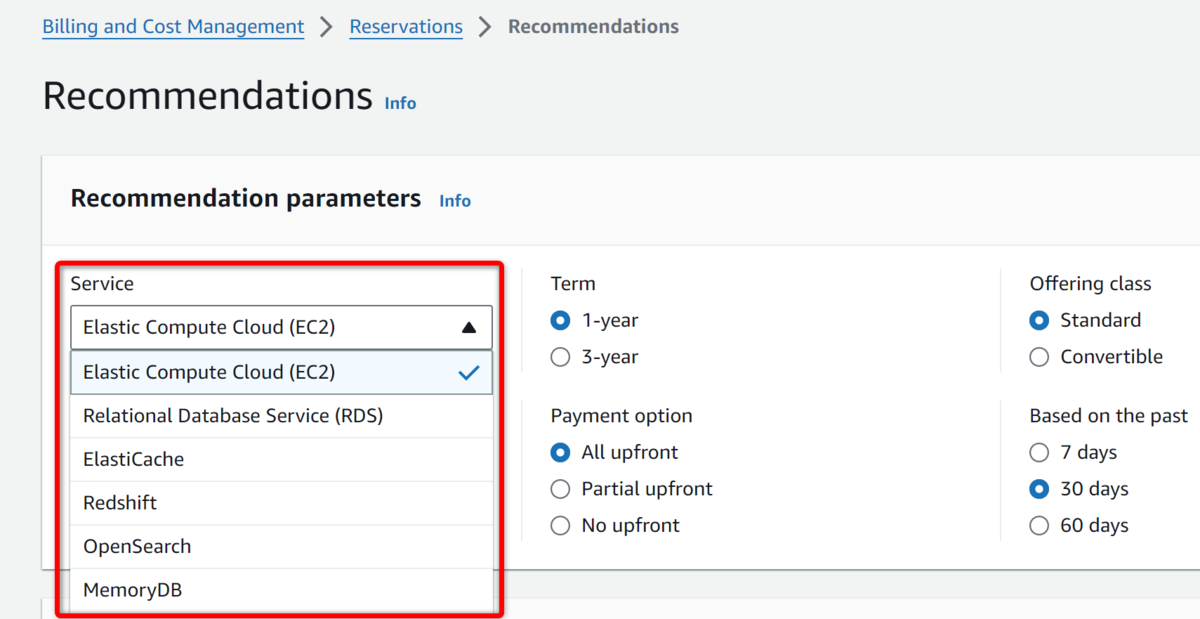The width and height of the screenshot is (1200, 619).
Task: Choose Partial upfront payment option
Action: coord(561,489)
